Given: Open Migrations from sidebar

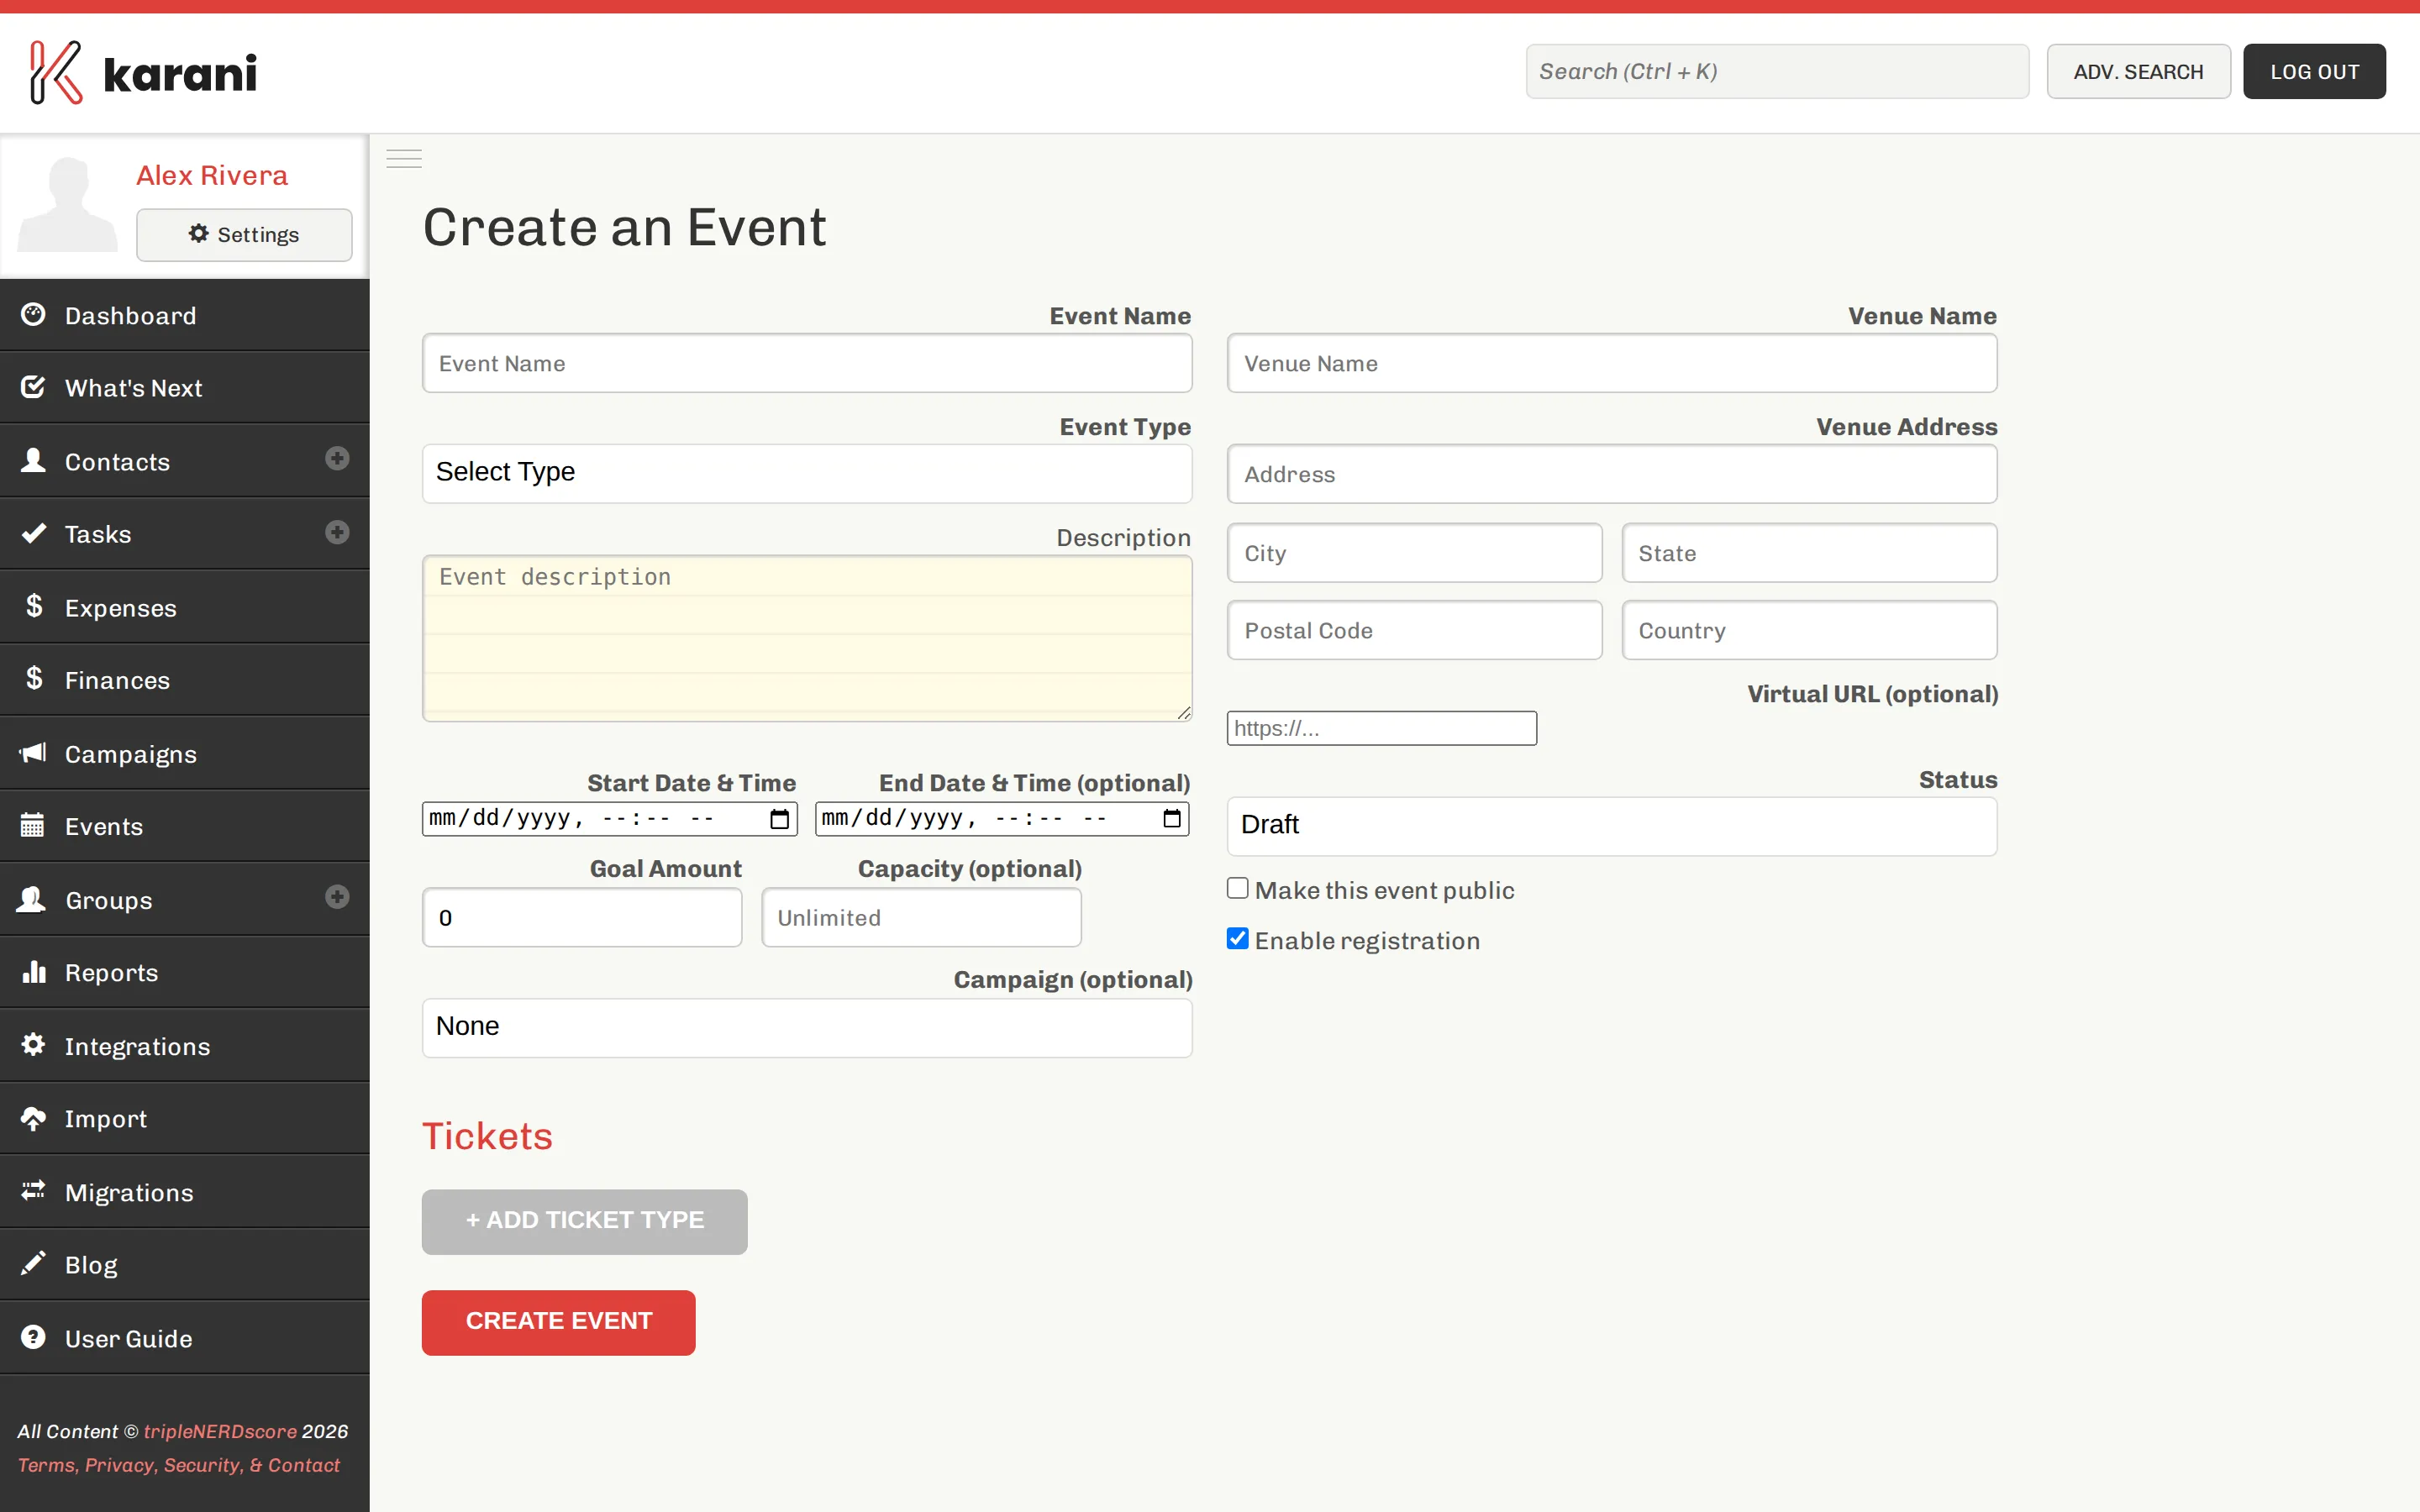Looking at the screenshot, I should tap(185, 1192).
